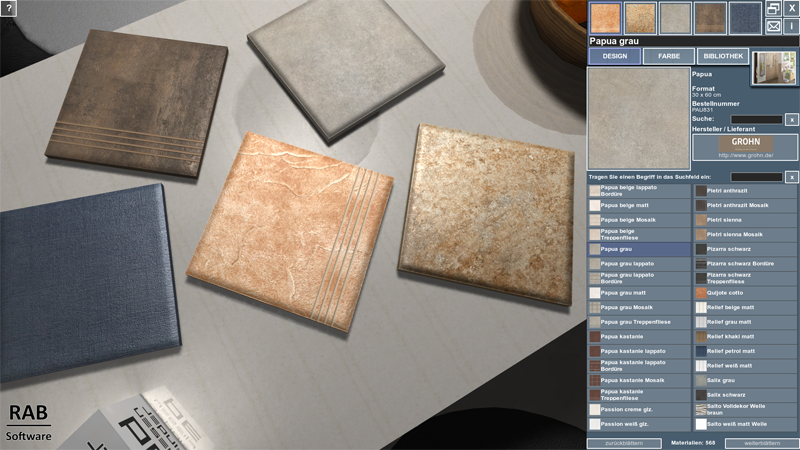
Task: Select Salto Volldekor Welle braun
Action: pos(745,409)
